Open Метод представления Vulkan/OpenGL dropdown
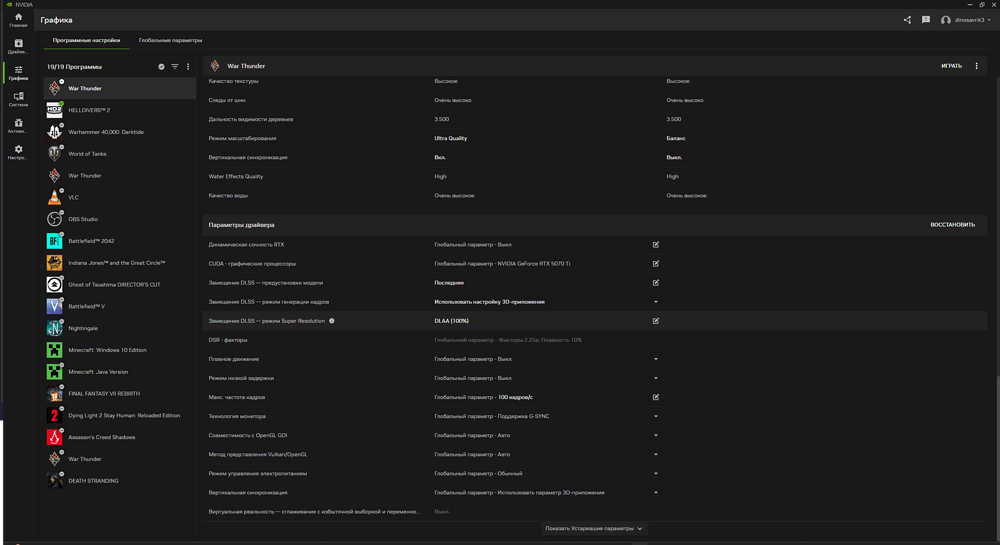 pyautogui.click(x=656, y=454)
